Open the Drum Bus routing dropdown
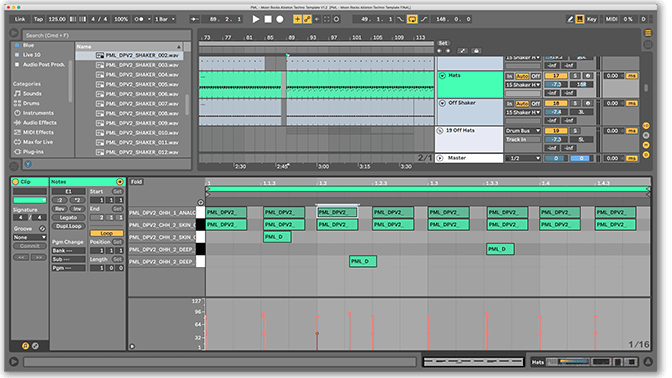 (523, 131)
